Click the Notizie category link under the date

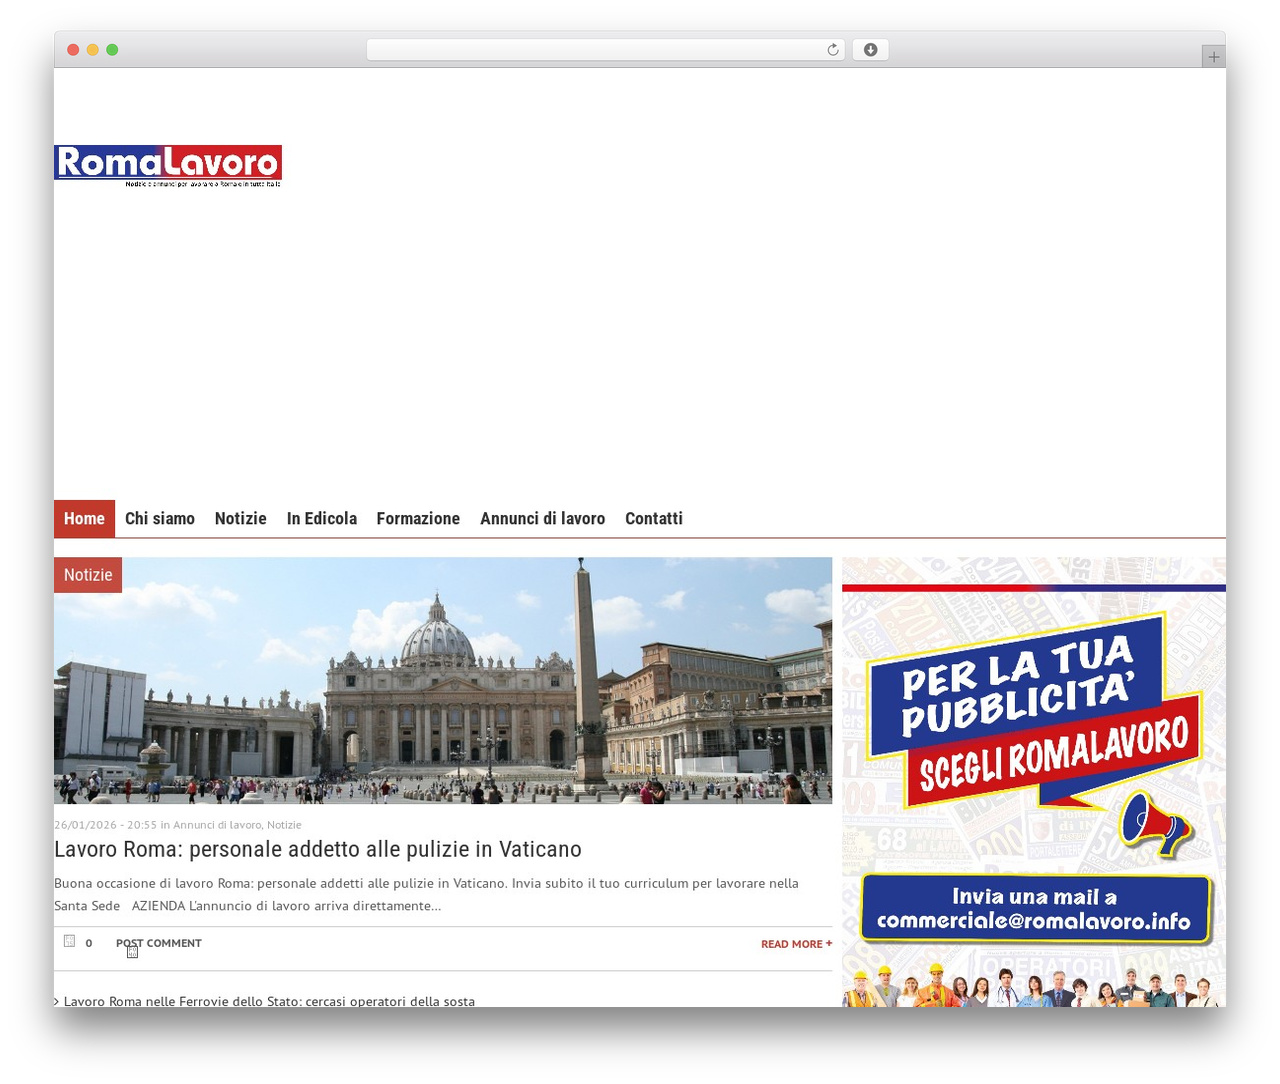[284, 825]
